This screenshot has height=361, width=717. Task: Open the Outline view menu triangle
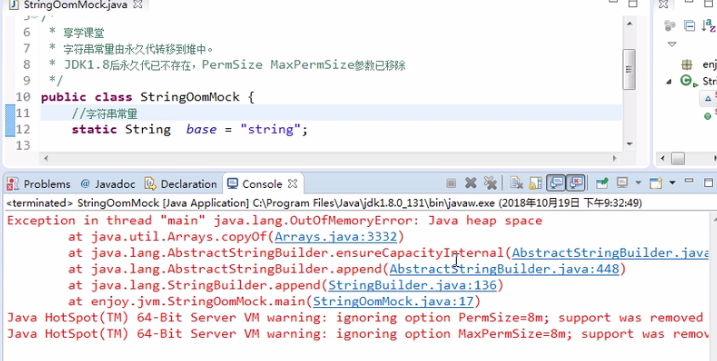point(672,44)
